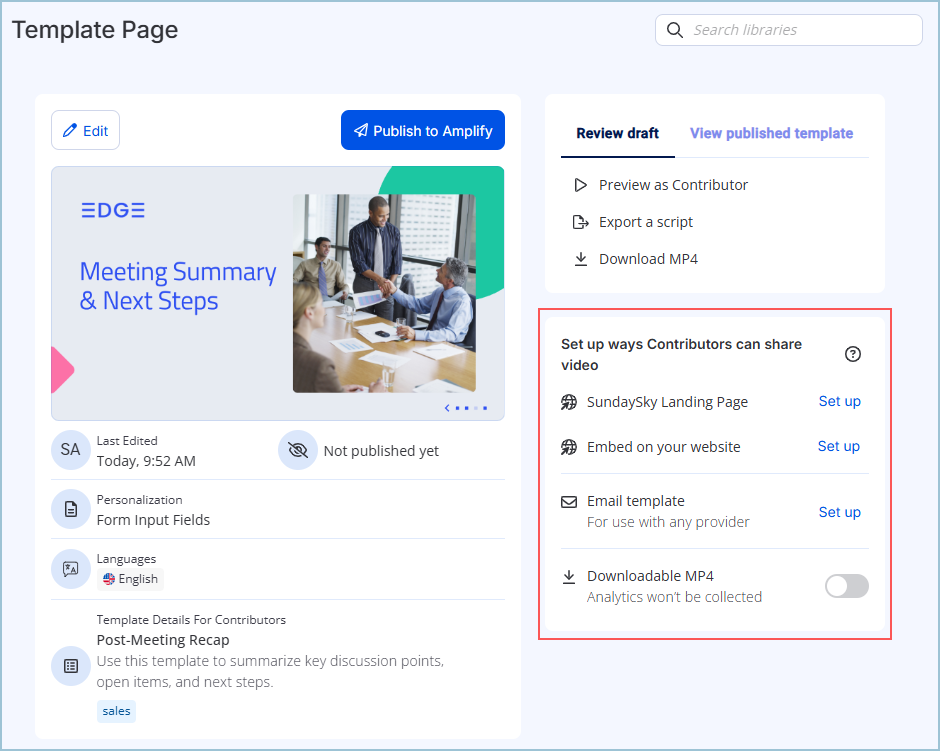Open the Edit button
This screenshot has width=940, height=751.
pos(85,131)
